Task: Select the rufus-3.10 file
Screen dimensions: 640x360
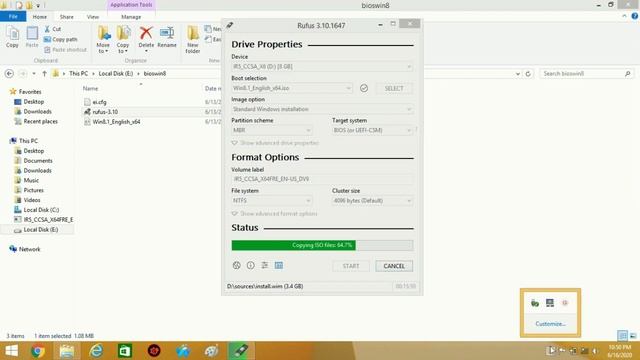Action: [x=105, y=112]
